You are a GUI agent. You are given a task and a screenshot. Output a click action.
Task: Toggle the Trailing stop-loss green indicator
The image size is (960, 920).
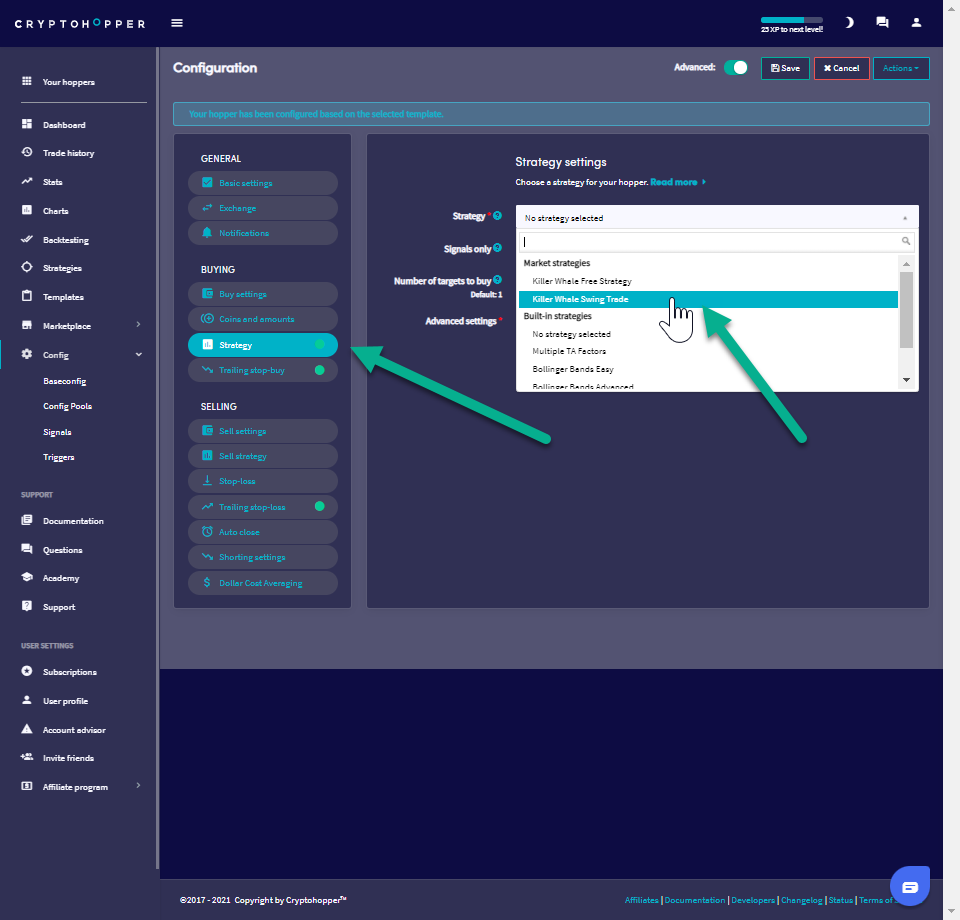click(x=320, y=507)
